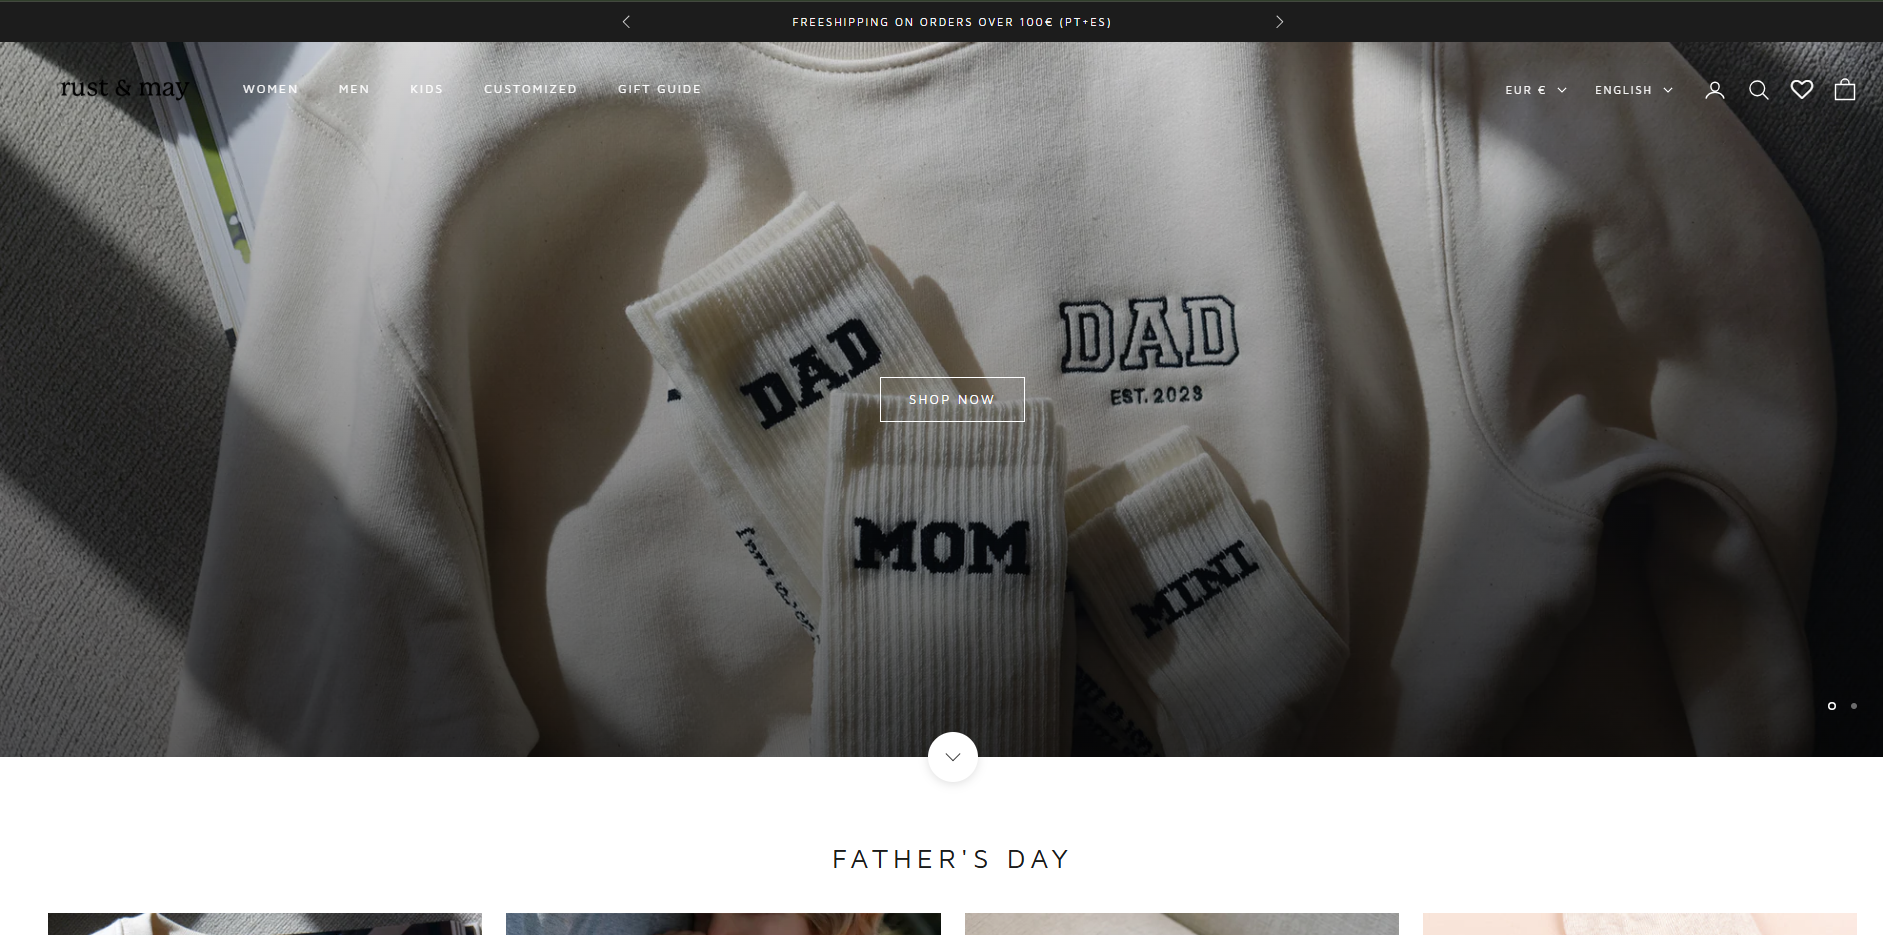Open the account login icon
This screenshot has height=935, width=1883.
click(x=1714, y=90)
